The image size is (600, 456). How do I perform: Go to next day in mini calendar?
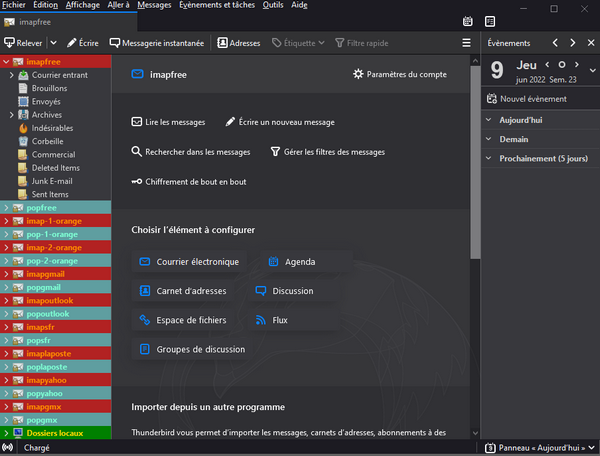point(576,65)
